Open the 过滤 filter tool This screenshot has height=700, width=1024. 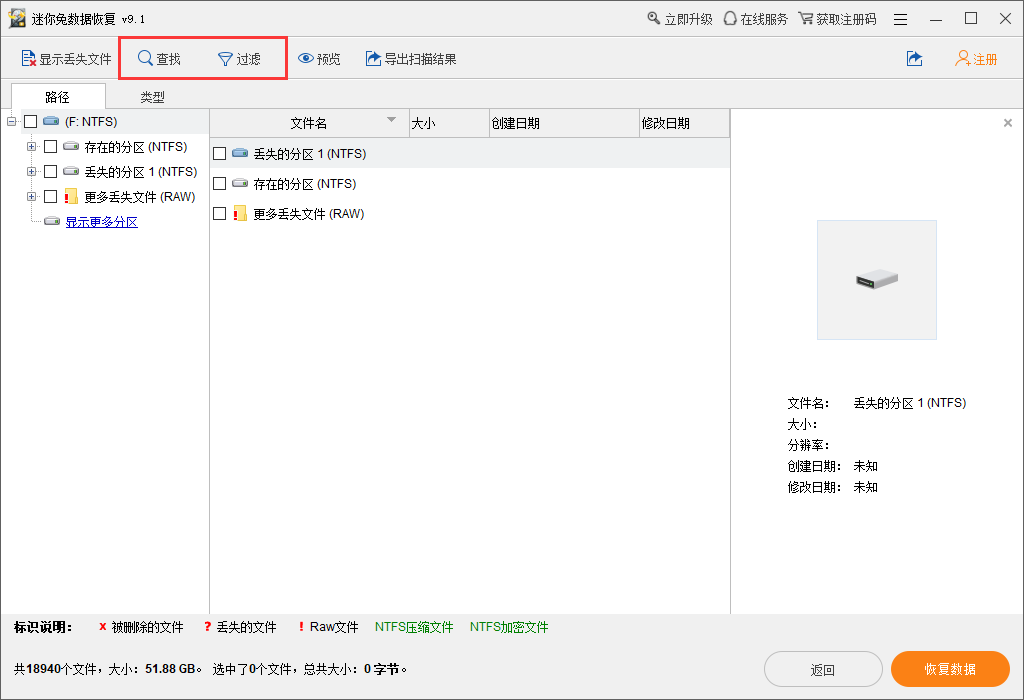pyautogui.click(x=226, y=59)
